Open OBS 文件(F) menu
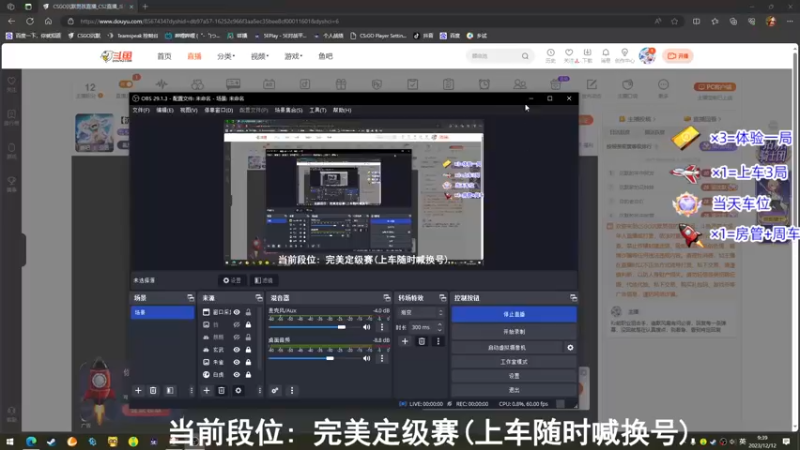This screenshot has height=450, width=800. click(141, 110)
